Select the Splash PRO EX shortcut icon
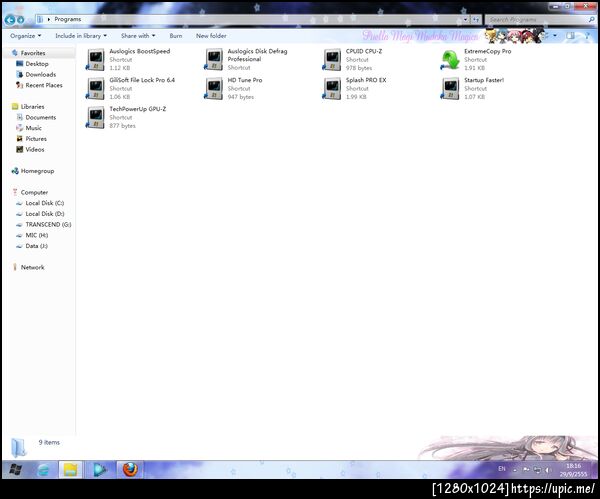The image size is (600, 499). [x=332, y=88]
